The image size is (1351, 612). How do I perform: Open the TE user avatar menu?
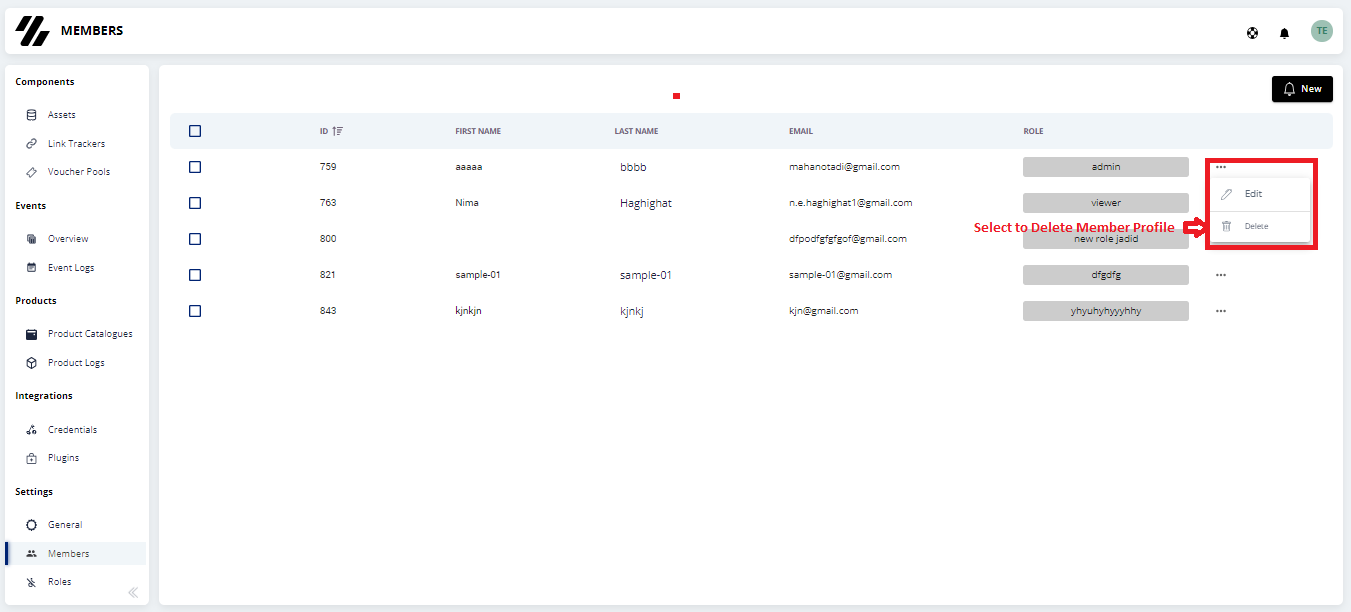pos(1322,31)
